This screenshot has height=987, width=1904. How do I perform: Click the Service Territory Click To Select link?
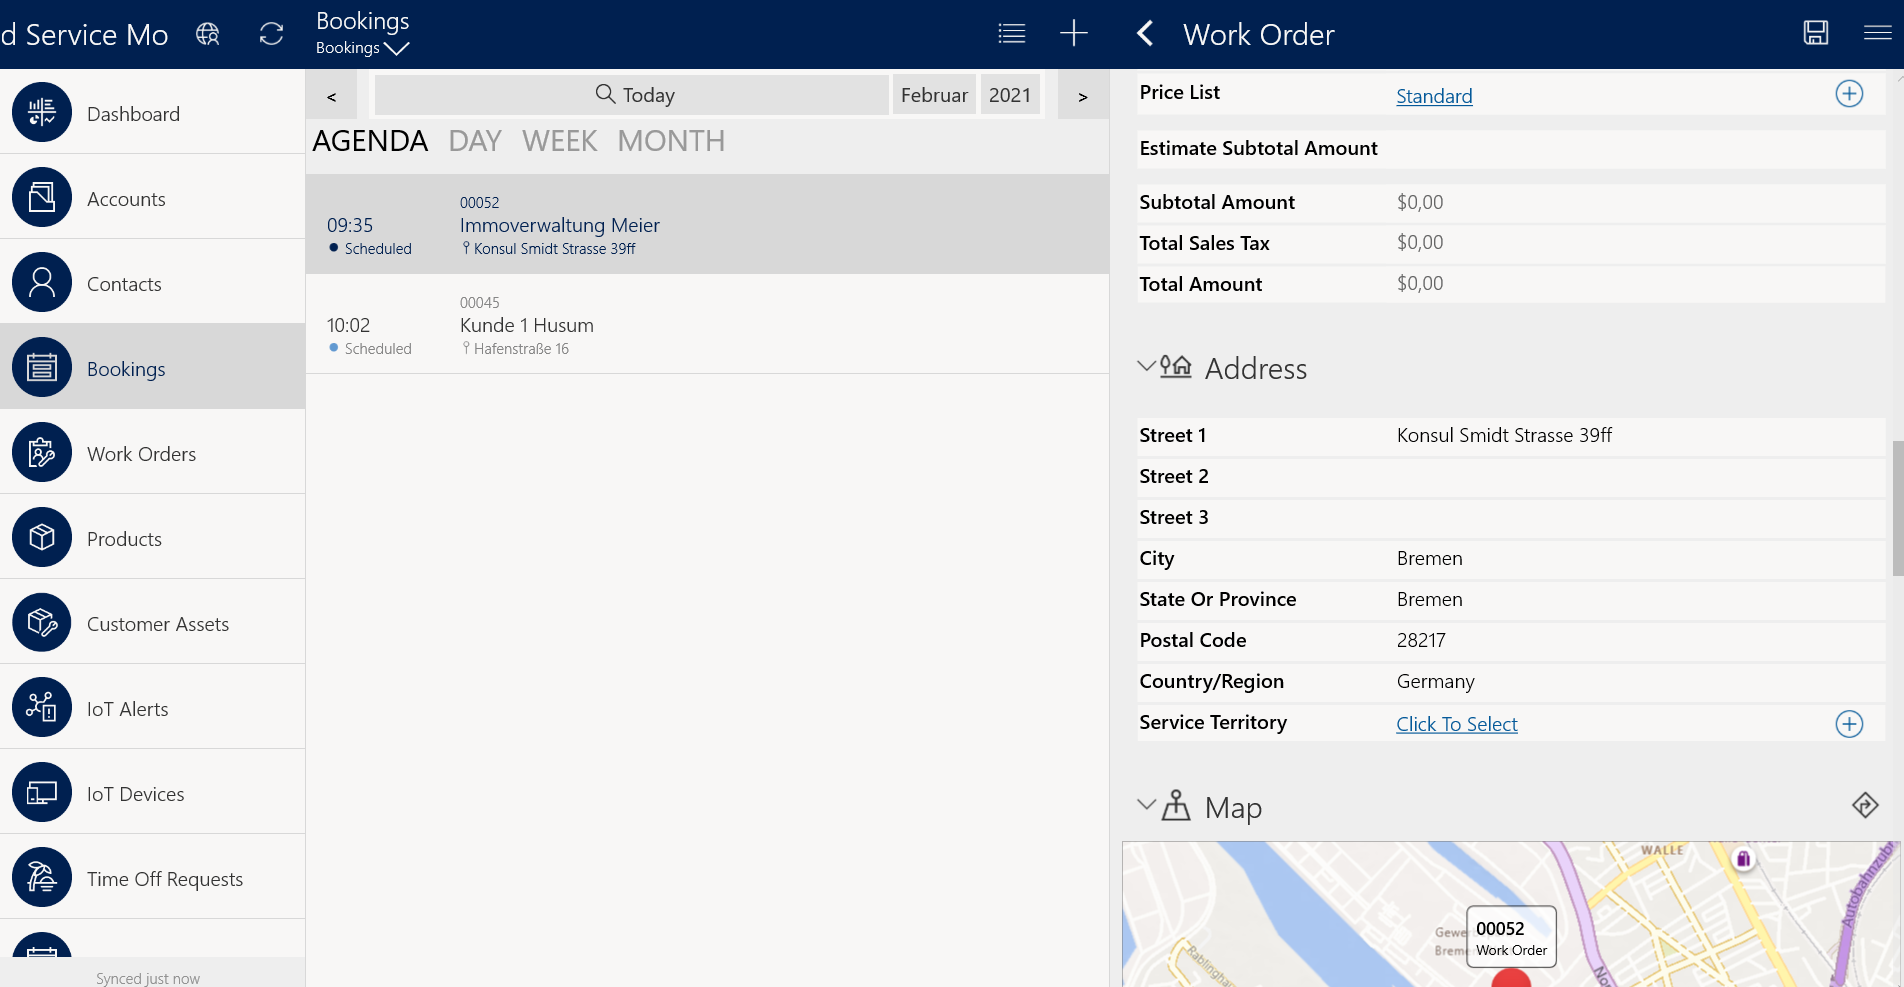pos(1456,724)
